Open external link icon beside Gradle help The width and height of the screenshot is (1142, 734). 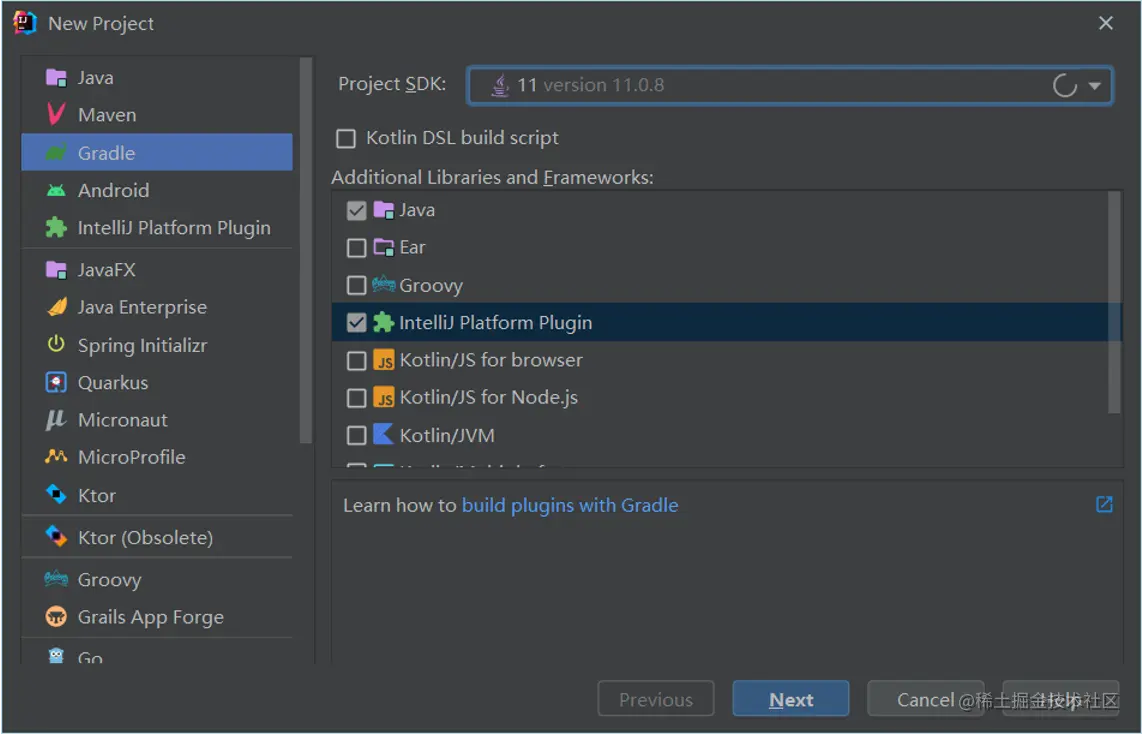tap(1104, 505)
